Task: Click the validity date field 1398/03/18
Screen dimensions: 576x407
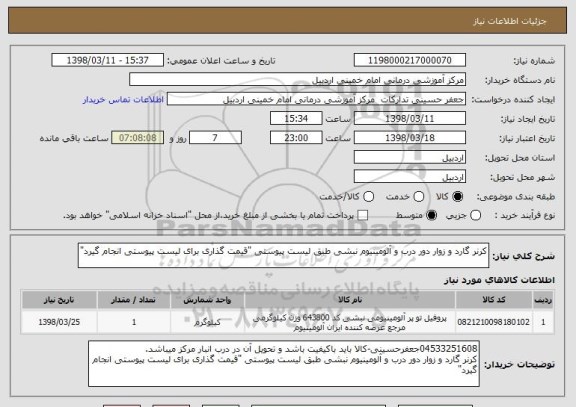Action: pyautogui.click(x=410, y=138)
